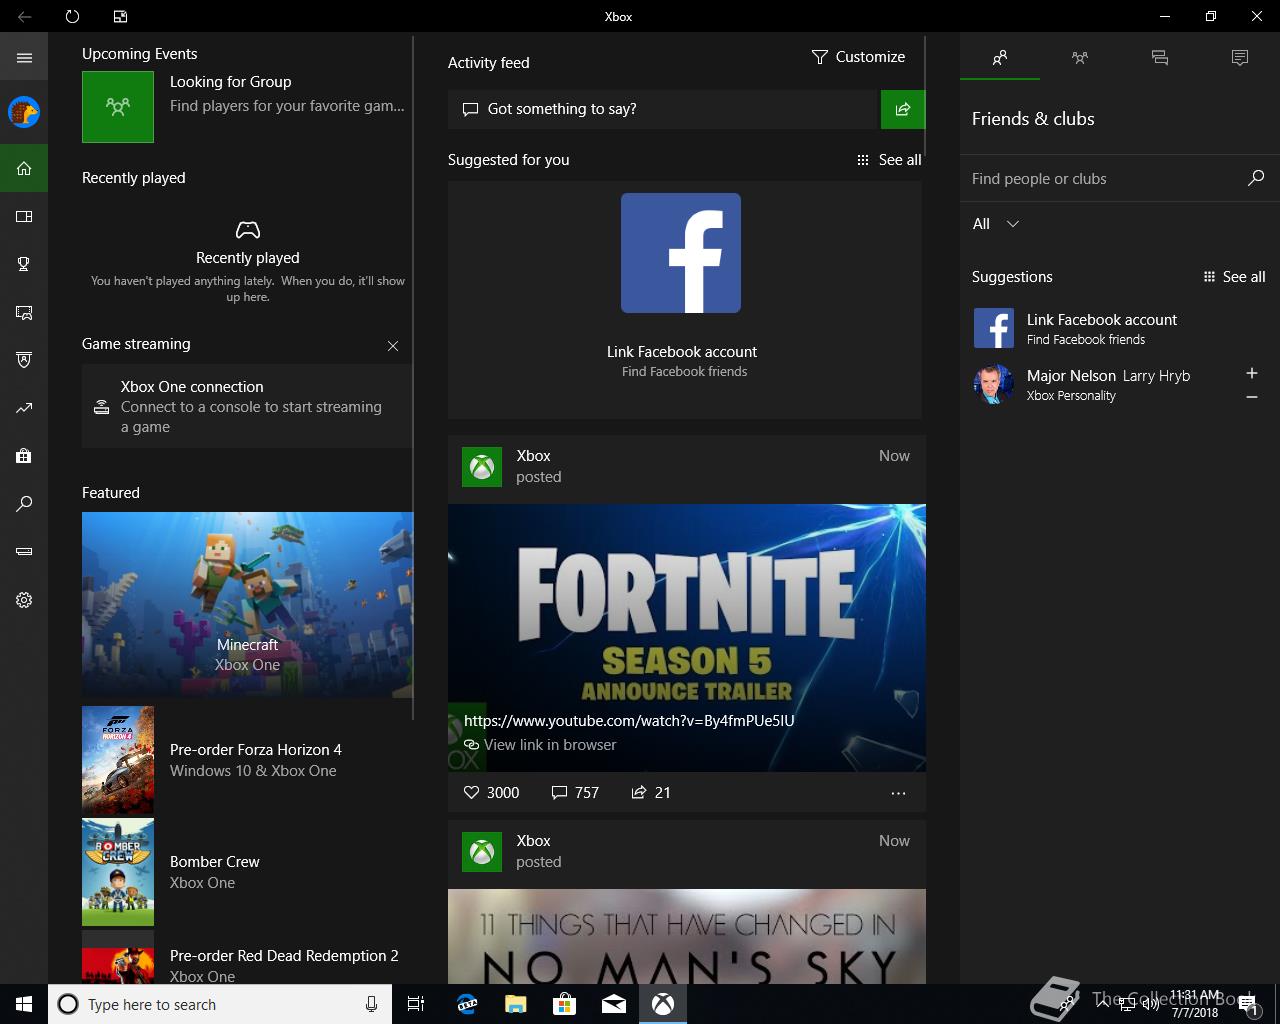
Task: Open Bomber Crew featured game
Action: point(247,872)
